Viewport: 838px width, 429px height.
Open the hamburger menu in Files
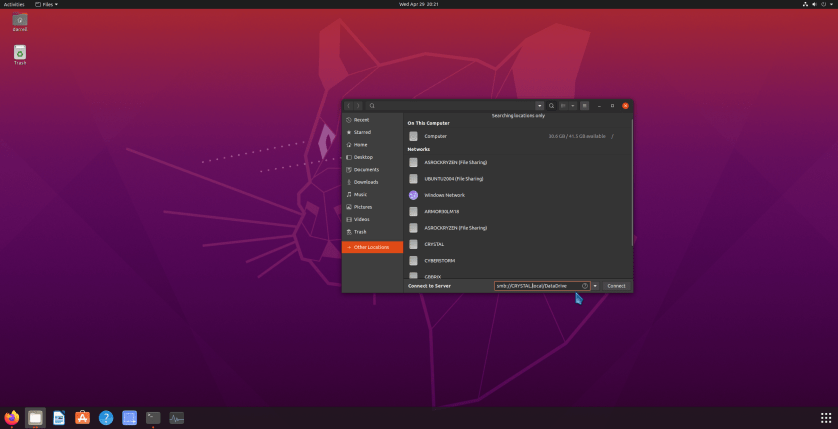(x=585, y=105)
